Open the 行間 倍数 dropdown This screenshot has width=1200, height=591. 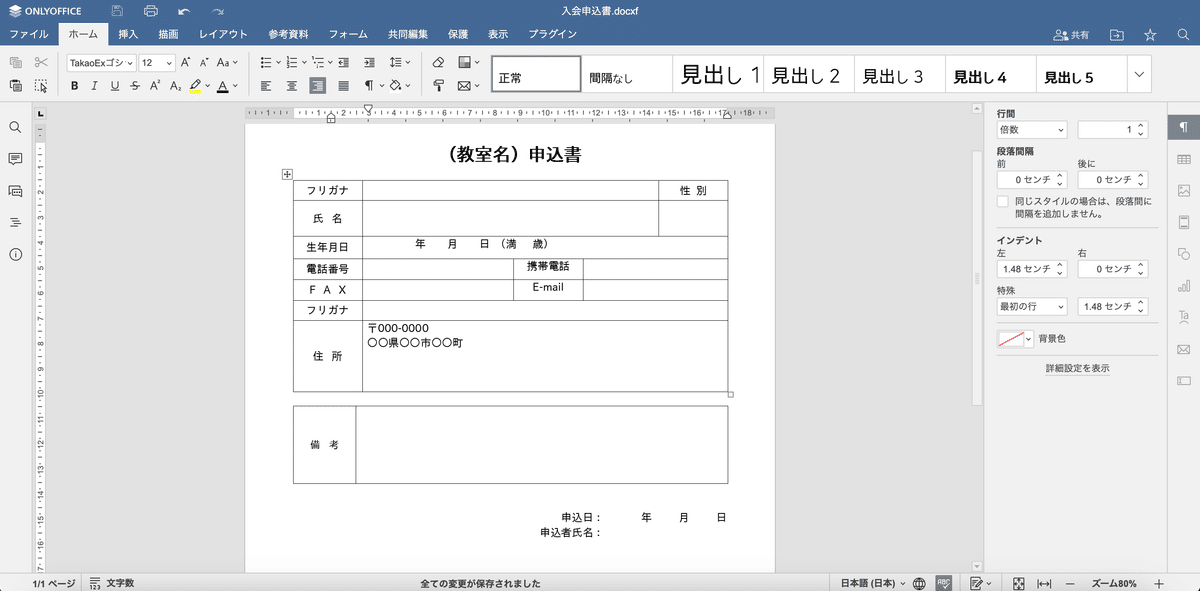[x=1032, y=130]
